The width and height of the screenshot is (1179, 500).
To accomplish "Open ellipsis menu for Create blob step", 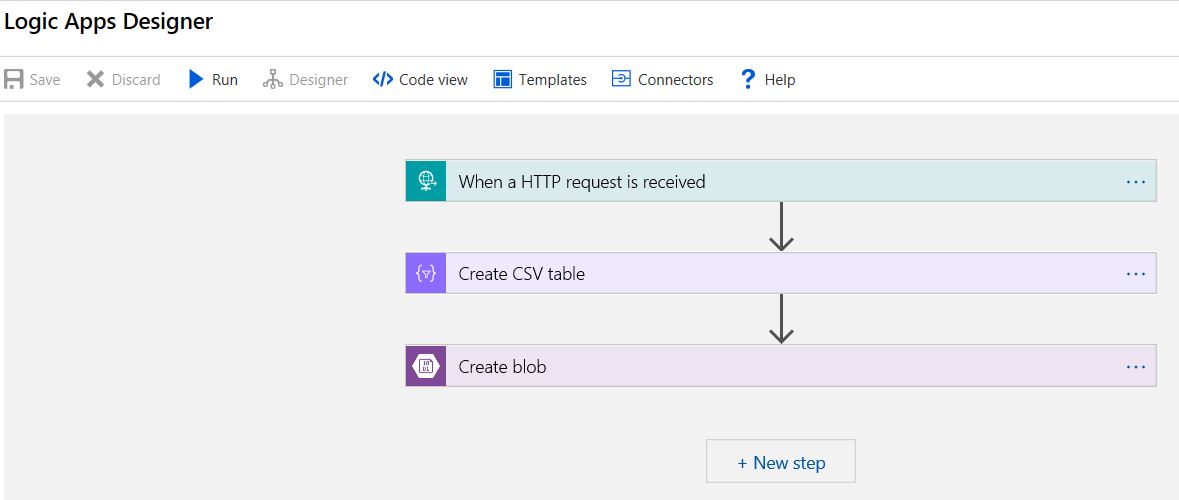I will click(x=1135, y=367).
